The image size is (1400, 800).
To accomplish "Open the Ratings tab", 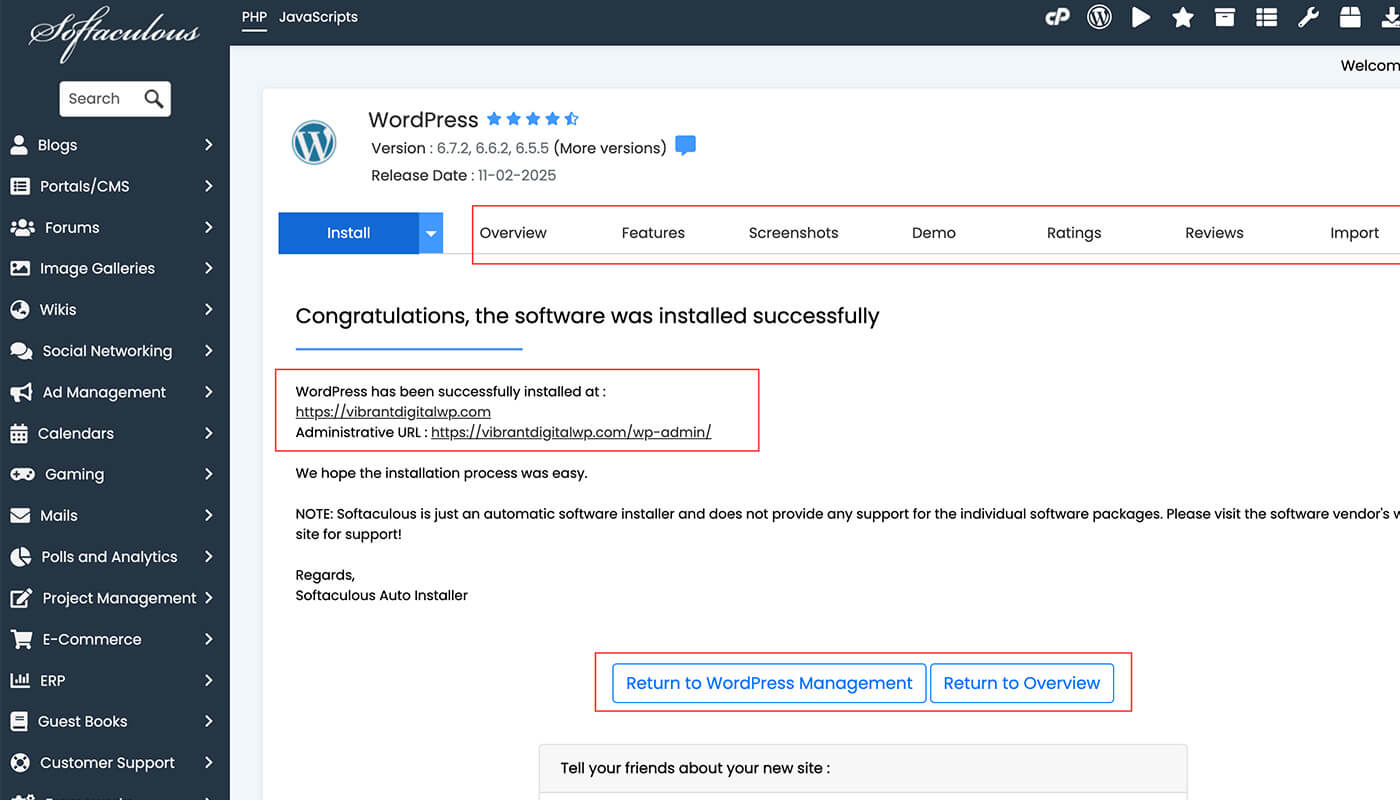I will tap(1074, 233).
